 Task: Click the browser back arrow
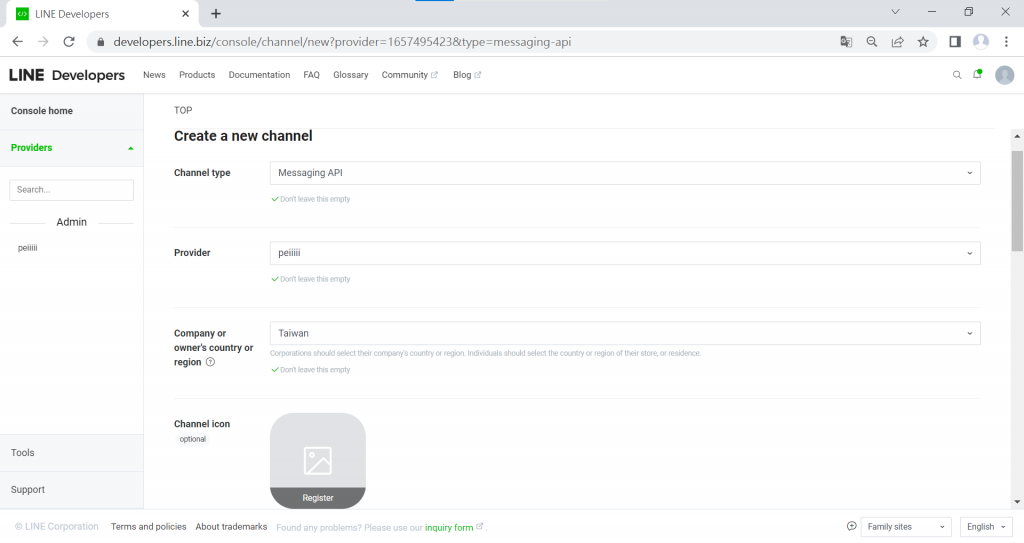tap(18, 42)
